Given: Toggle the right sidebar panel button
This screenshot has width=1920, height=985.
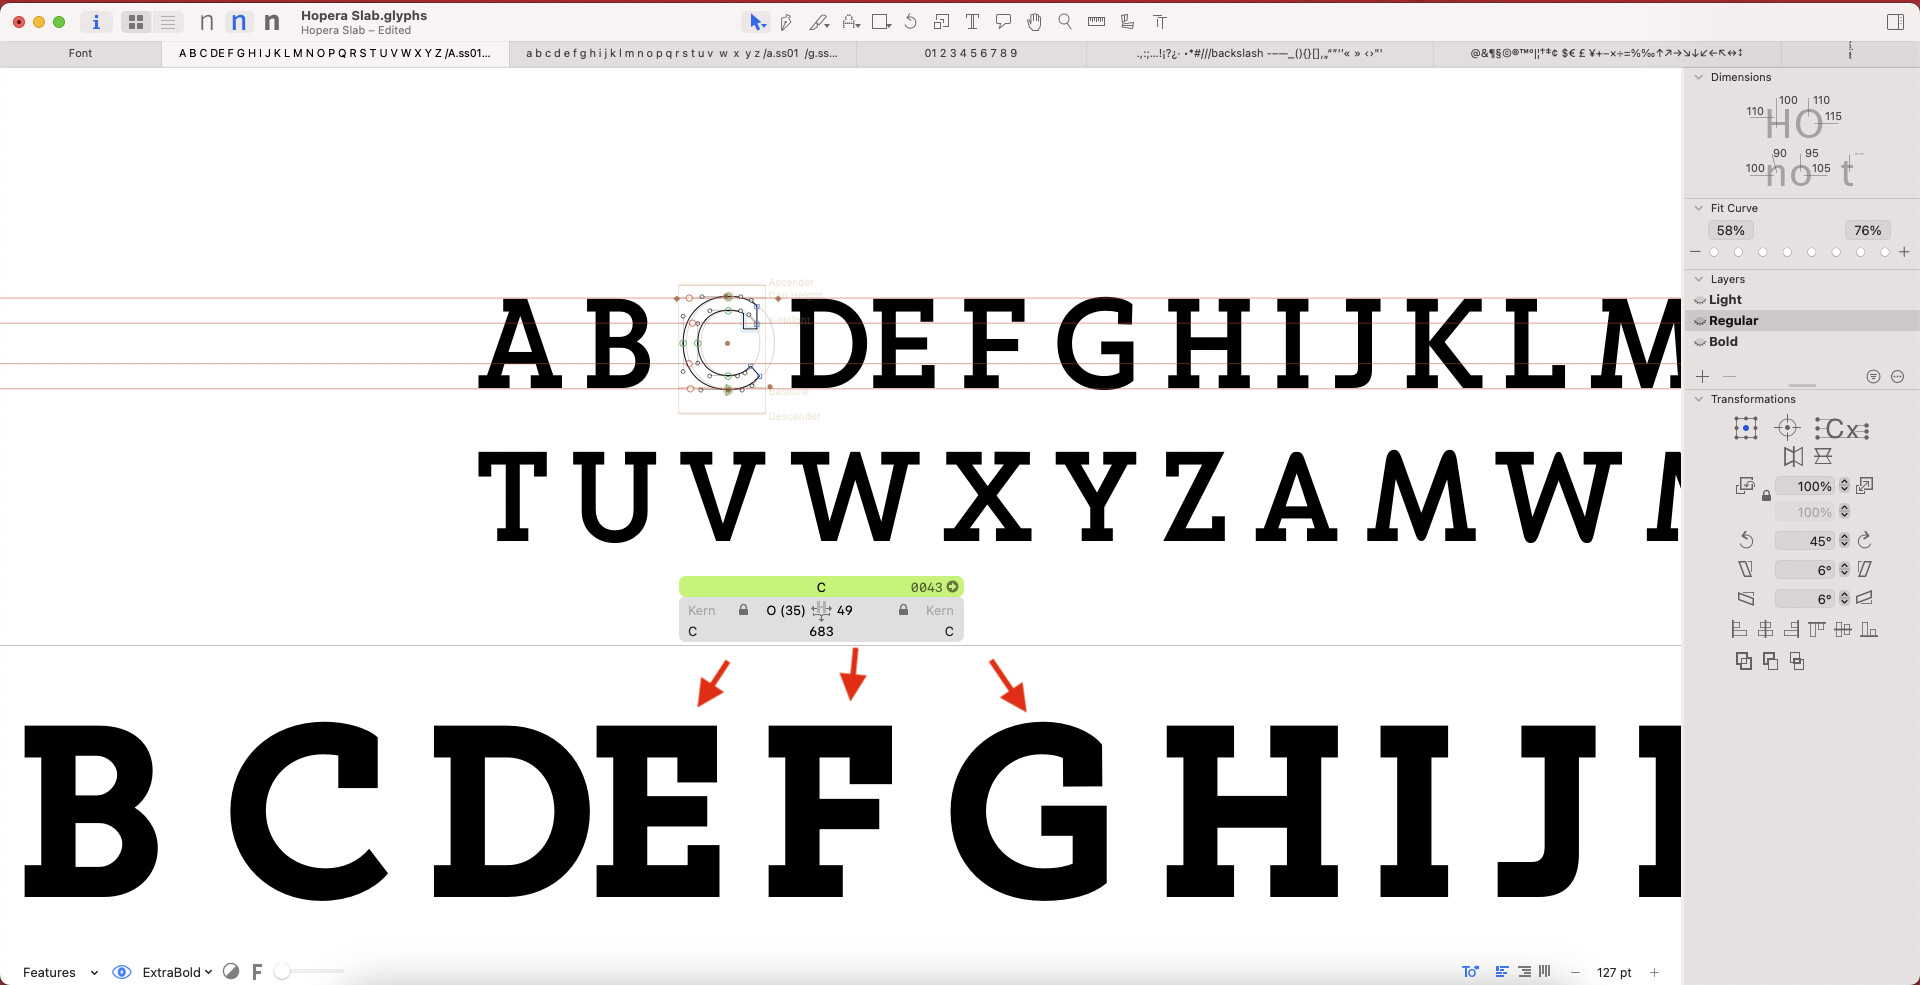Looking at the screenshot, I should click(1894, 22).
